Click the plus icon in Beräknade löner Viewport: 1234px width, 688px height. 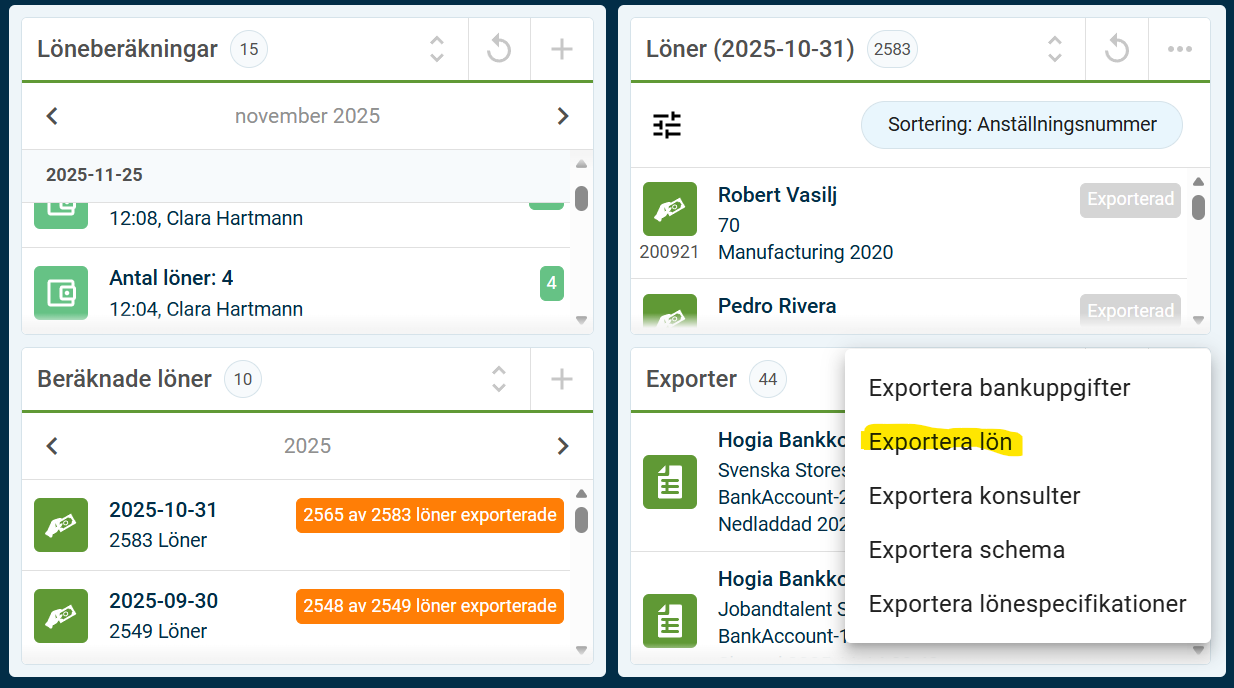pyautogui.click(x=562, y=379)
